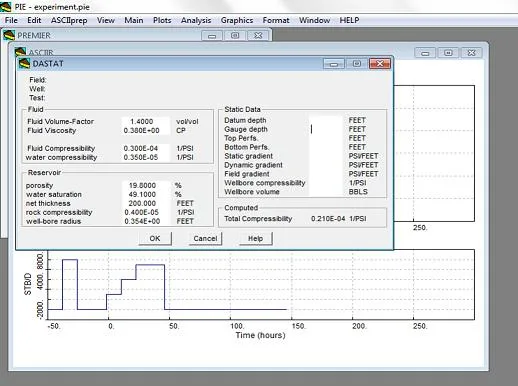Maximize the DASTAT dialog
Viewport: 518px width, 386px height.
click(x=357, y=63)
